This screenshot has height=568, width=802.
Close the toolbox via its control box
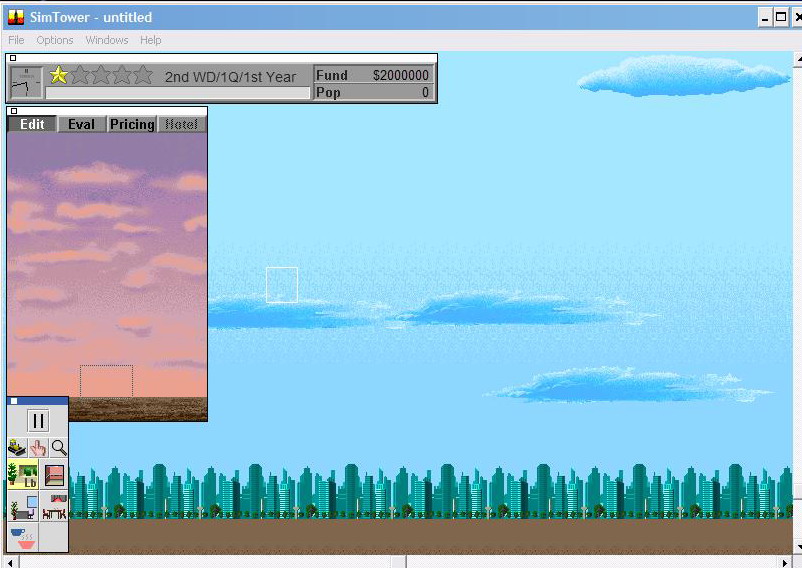[x=14, y=401]
